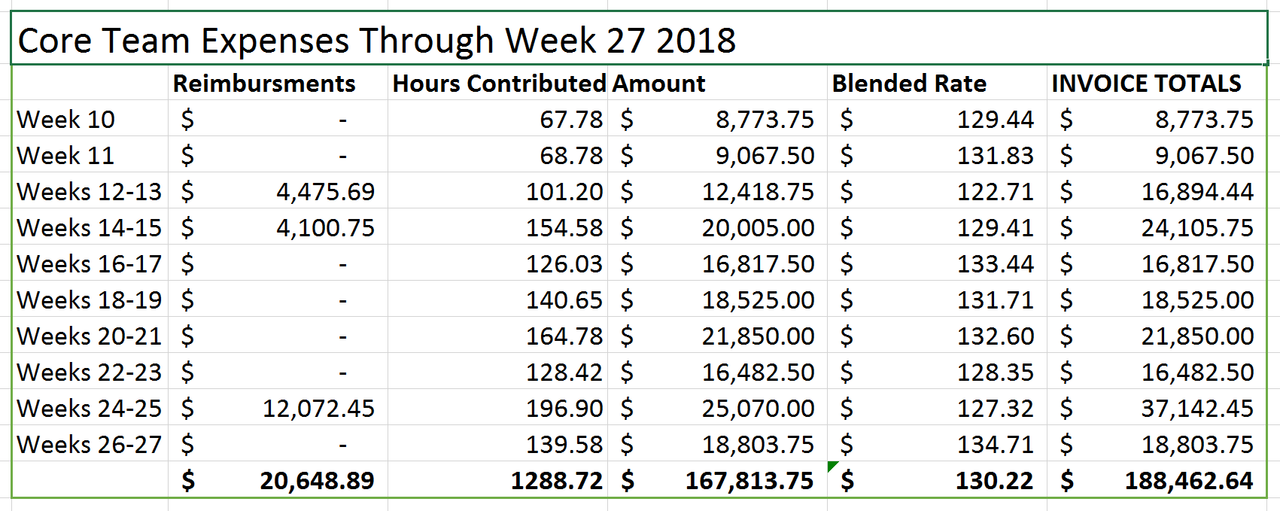
Task: Select the 134.71 blended rate cell
Action: tap(938, 443)
